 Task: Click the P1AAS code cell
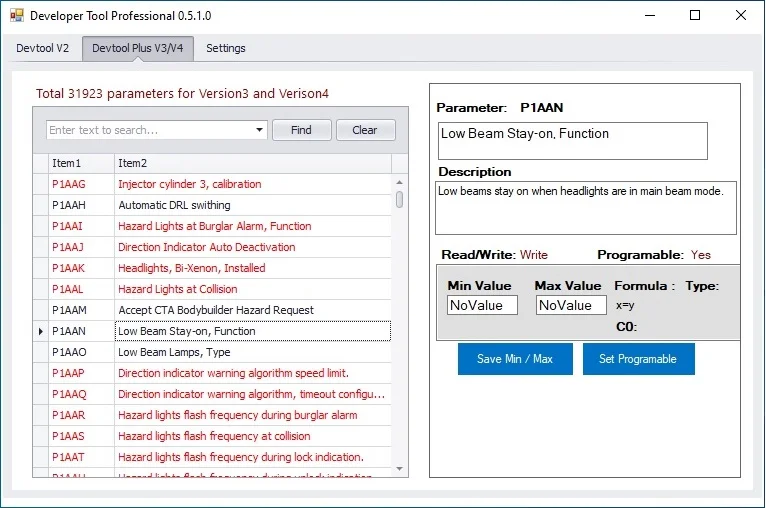click(x=82, y=436)
